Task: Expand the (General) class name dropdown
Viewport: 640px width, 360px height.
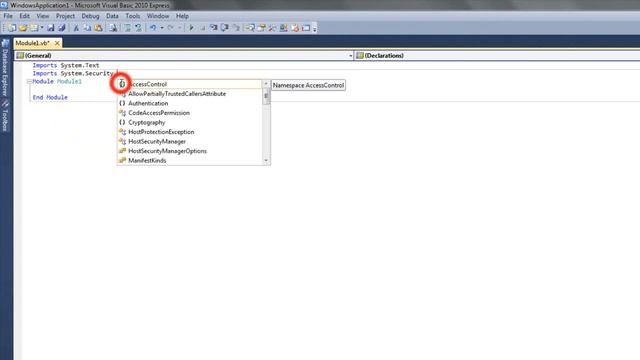Action: coord(350,56)
